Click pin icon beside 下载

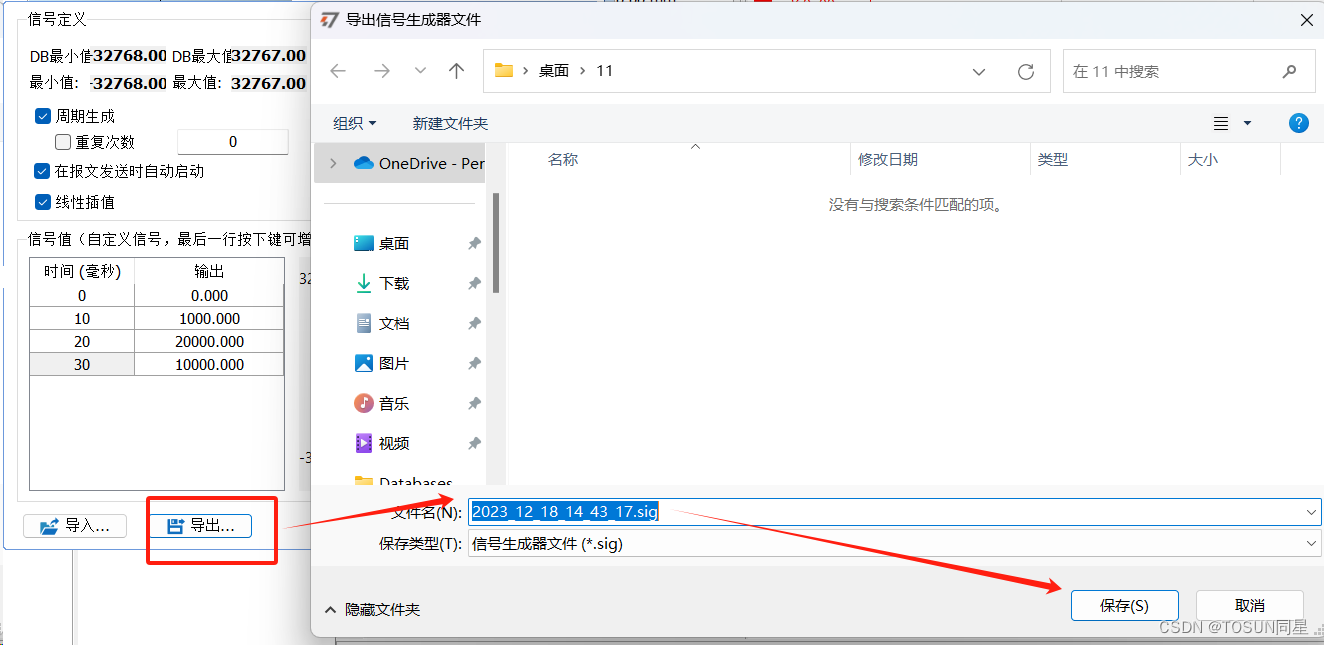475,283
